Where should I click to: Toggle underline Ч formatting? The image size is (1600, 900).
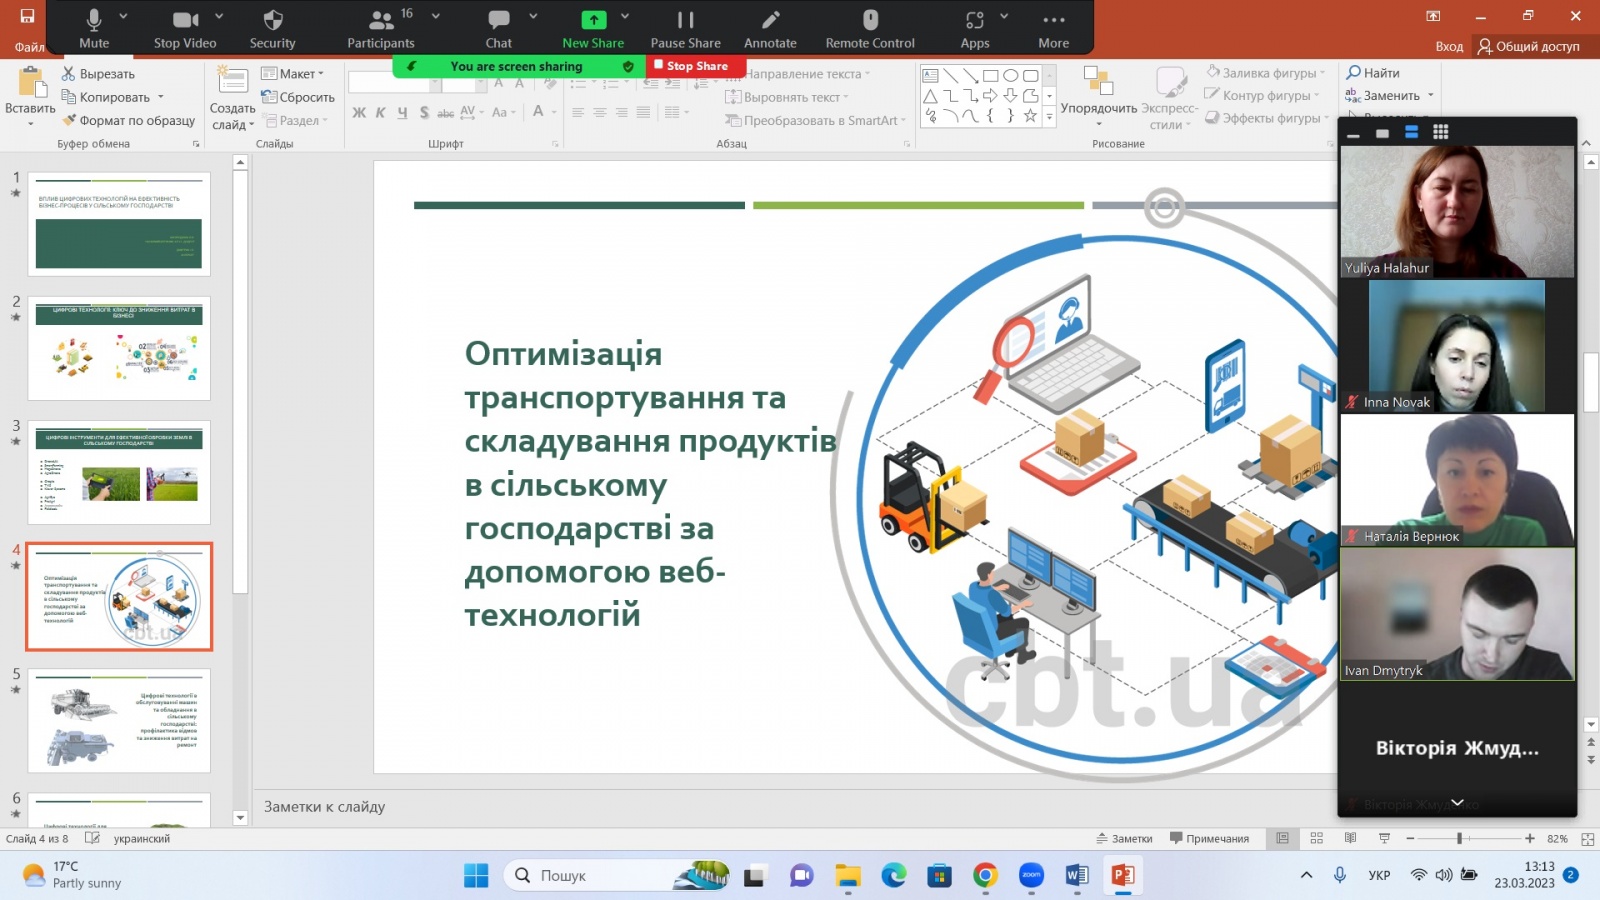(x=402, y=112)
